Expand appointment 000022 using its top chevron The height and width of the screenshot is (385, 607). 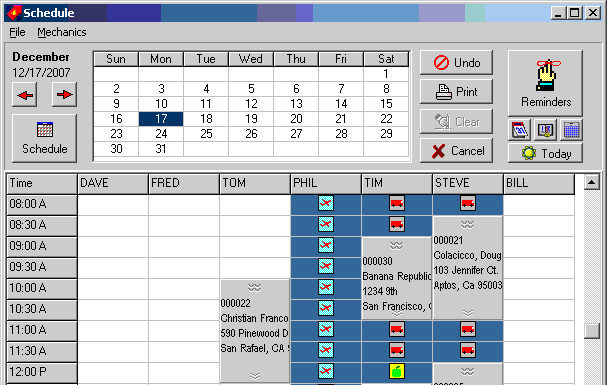[254, 287]
